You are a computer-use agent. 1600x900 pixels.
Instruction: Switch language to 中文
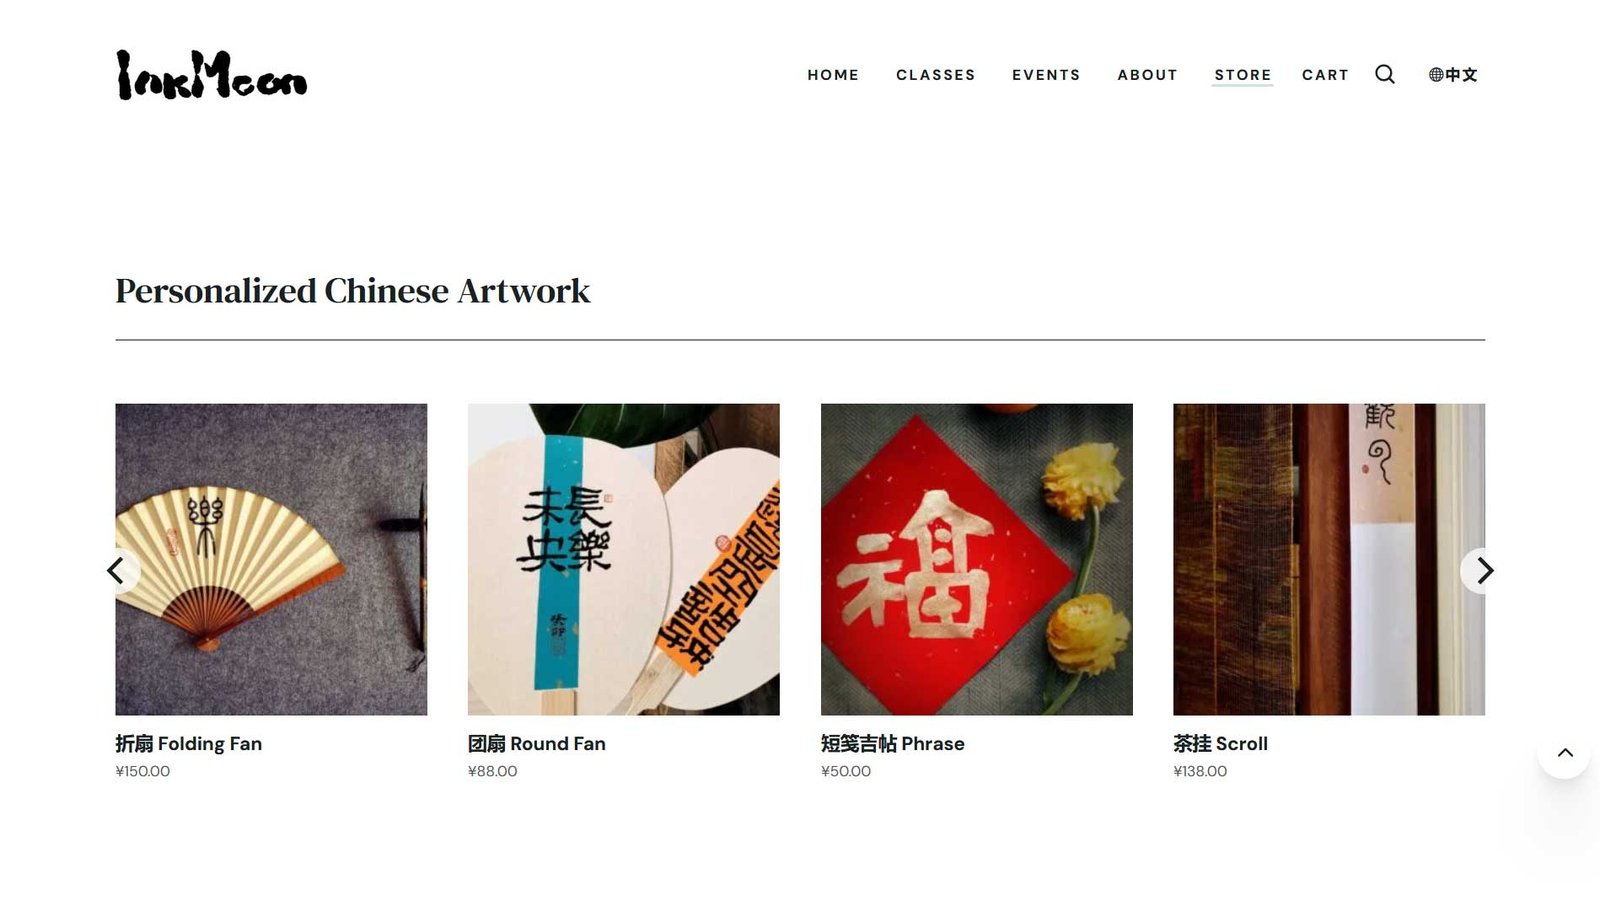click(x=1453, y=75)
